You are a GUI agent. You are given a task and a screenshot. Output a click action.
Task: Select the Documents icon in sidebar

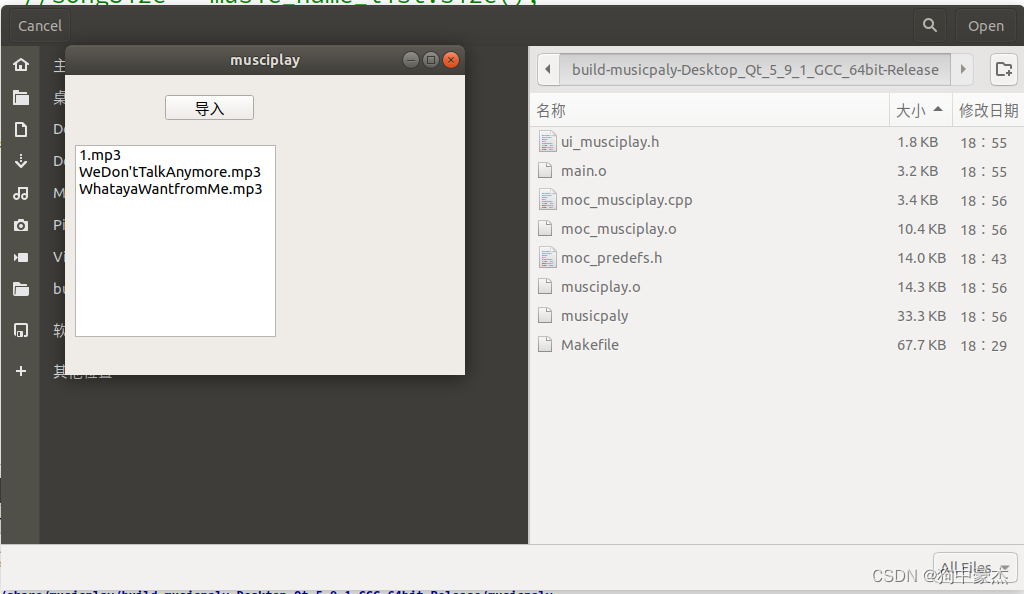(x=21, y=129)
